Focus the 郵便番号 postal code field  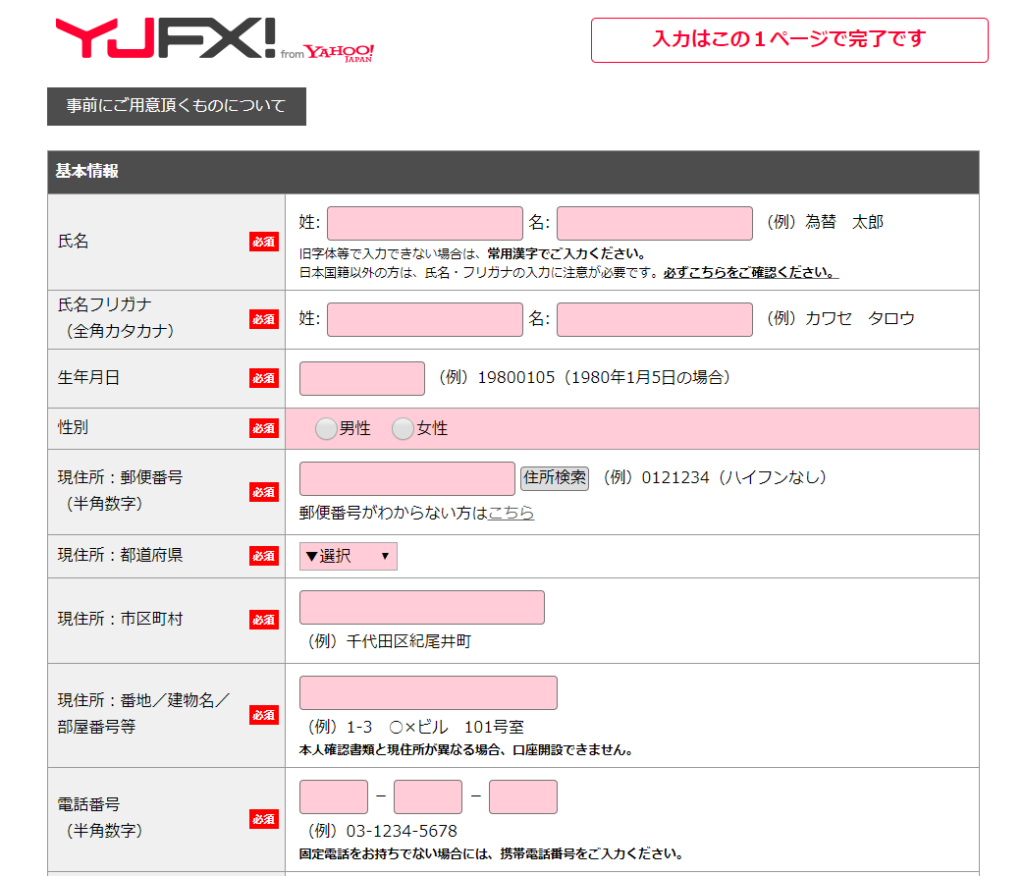[x=406, y=478]
